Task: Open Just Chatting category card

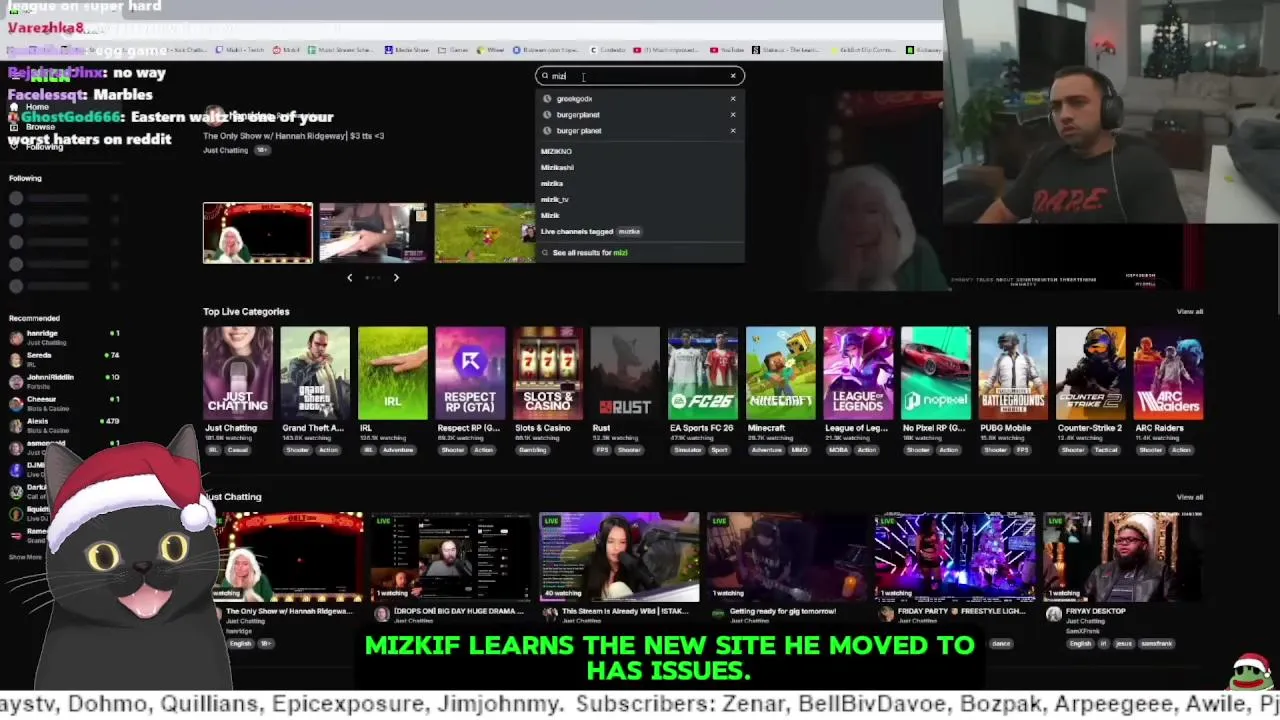Action: pyautogui.click(x=238, y=372)
